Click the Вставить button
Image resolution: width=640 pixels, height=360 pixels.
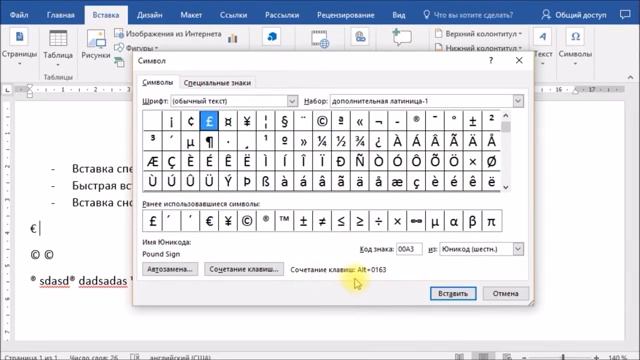click(453, 293)
